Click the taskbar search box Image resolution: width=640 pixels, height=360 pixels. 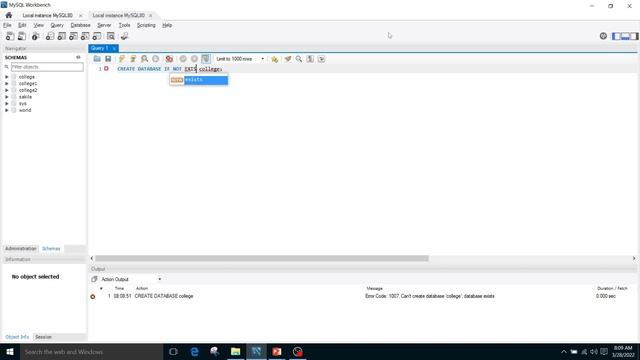(x=91, y=352)
